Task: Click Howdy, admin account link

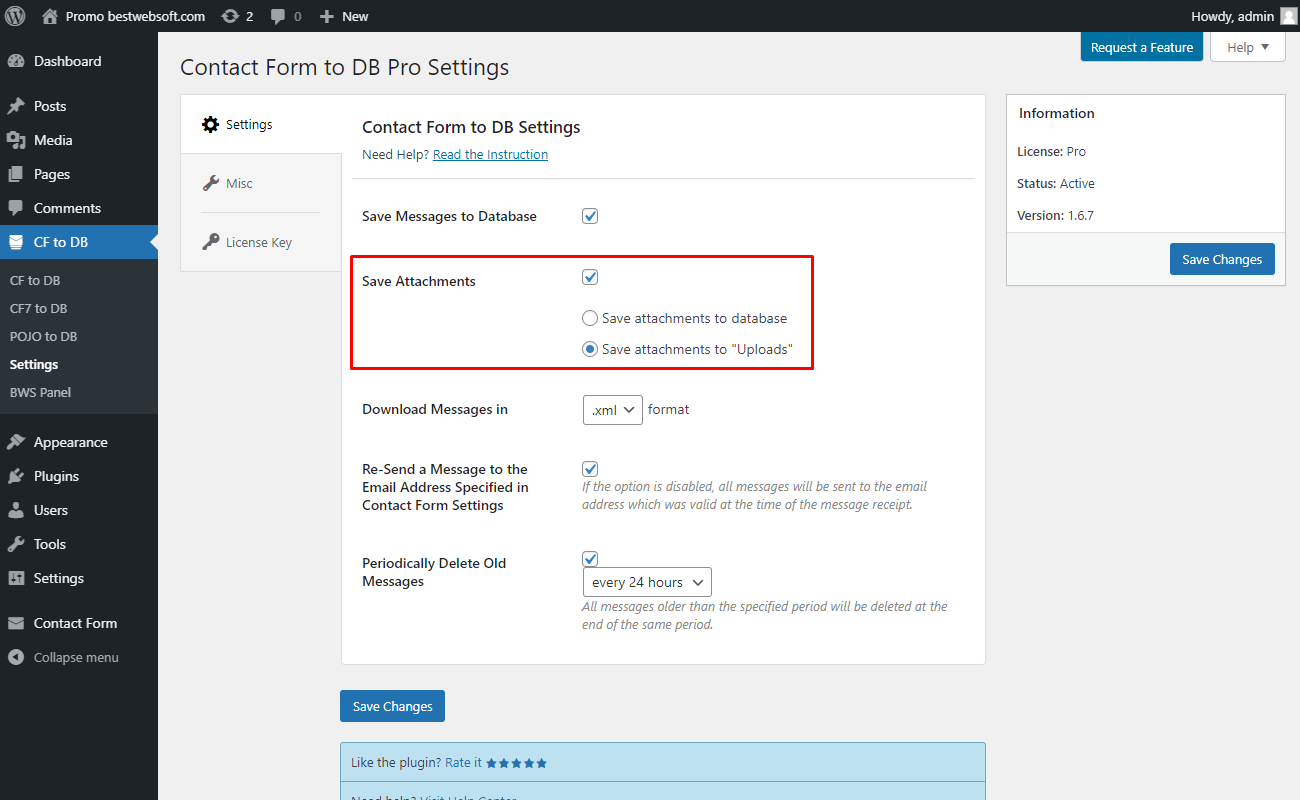Action: 1232,16
